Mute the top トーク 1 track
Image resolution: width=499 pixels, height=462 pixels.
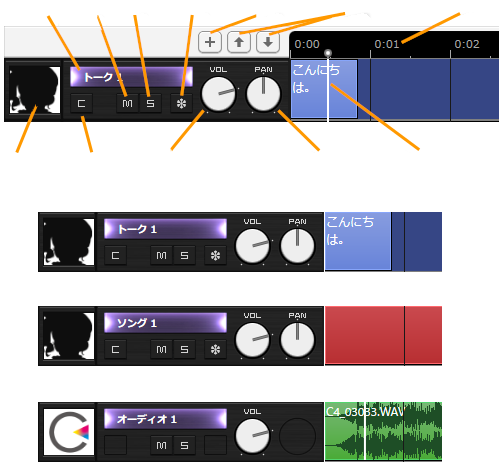coord(127,103)
